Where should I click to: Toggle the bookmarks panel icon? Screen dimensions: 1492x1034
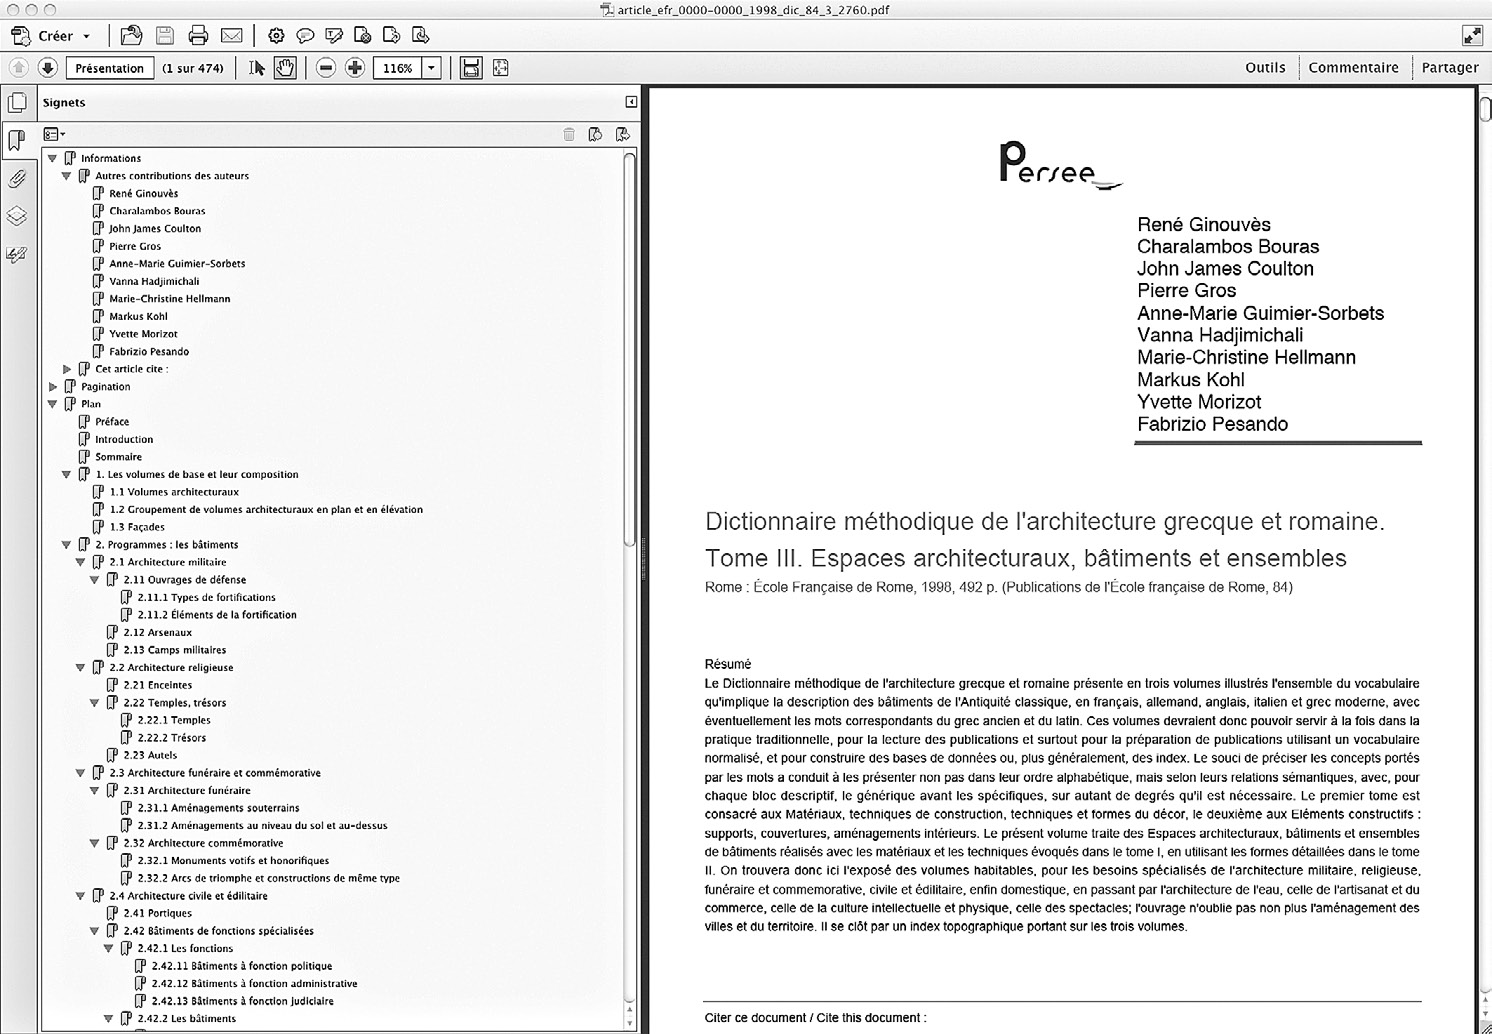[17, 140]
